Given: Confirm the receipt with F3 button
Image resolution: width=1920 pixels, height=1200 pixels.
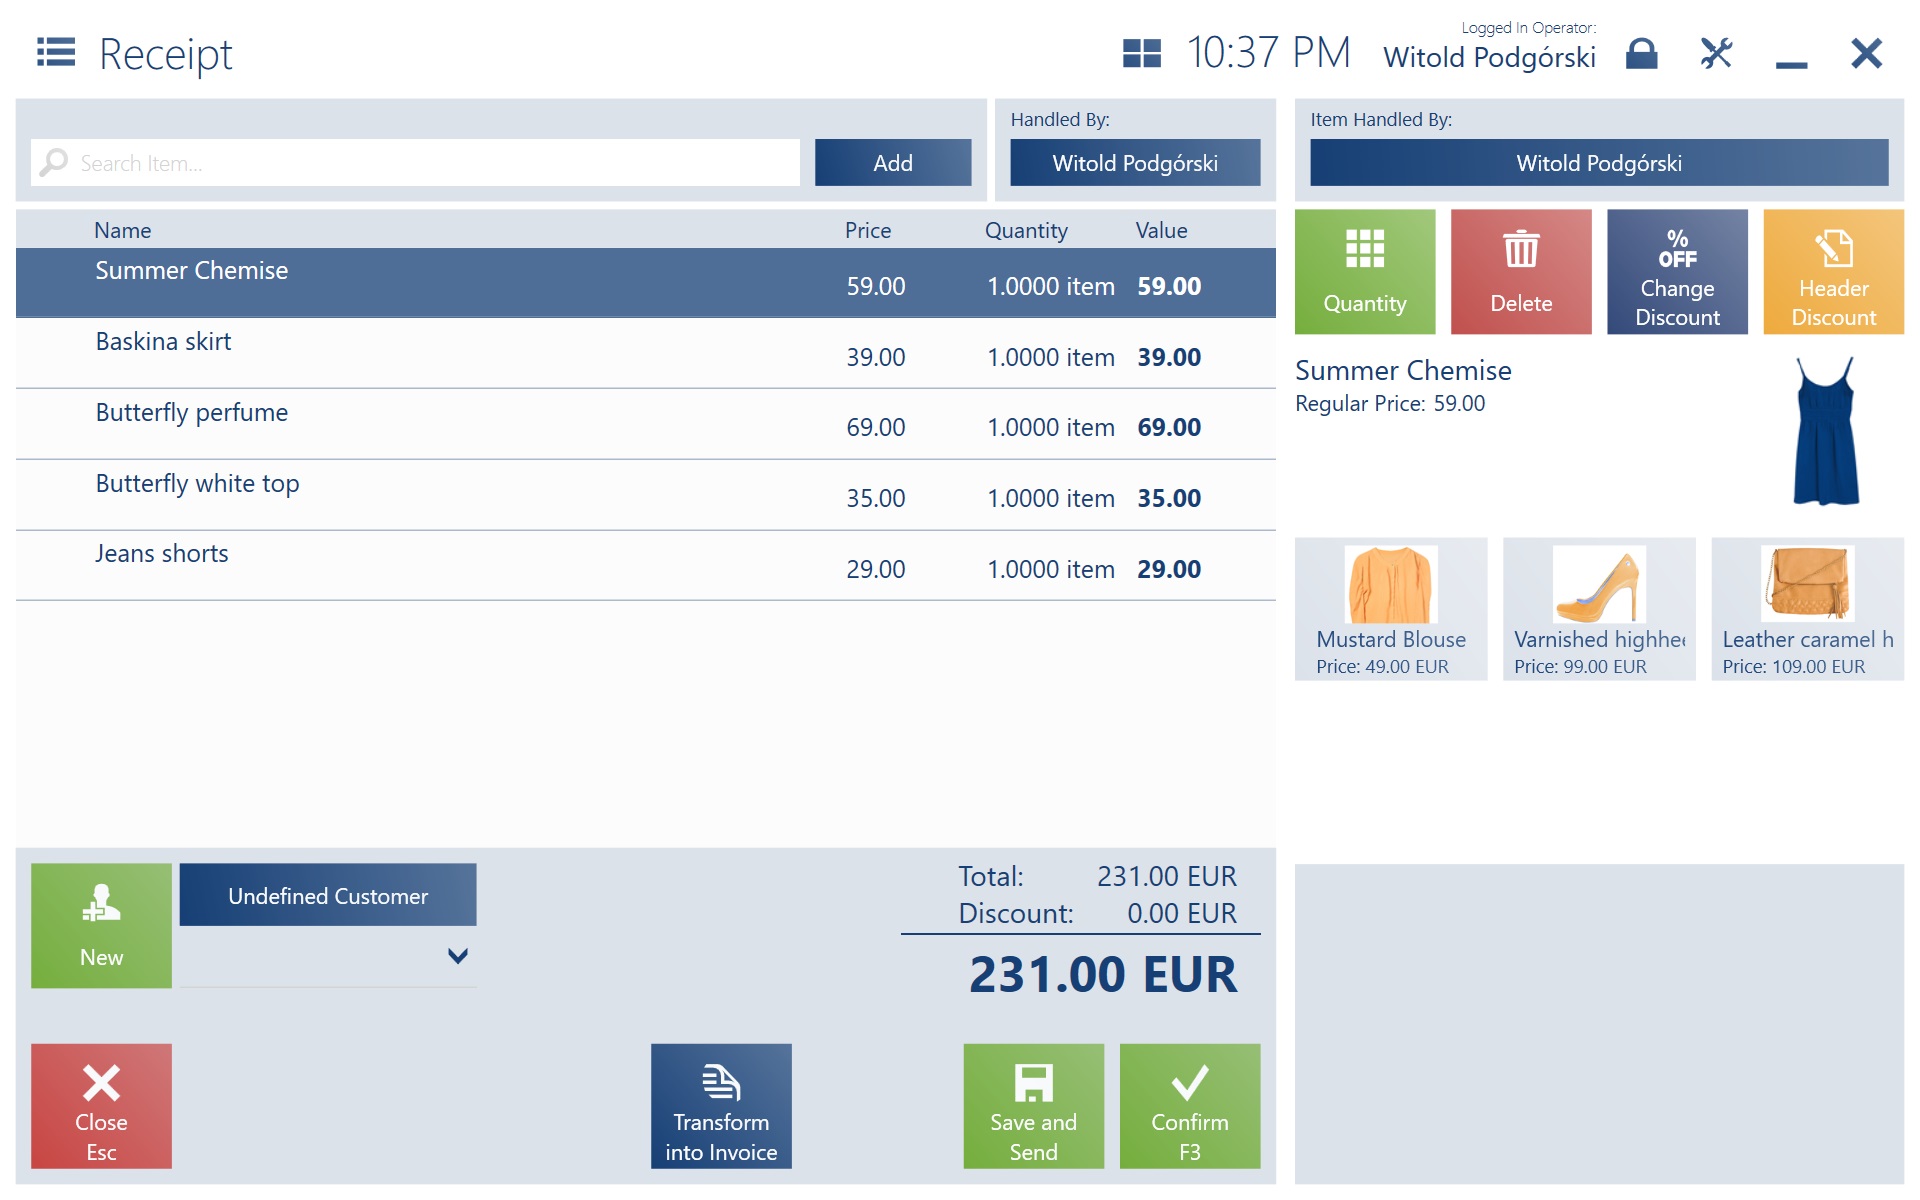Looking at the screenshot, I should pyautogui.click(x=1189, y=1106).
